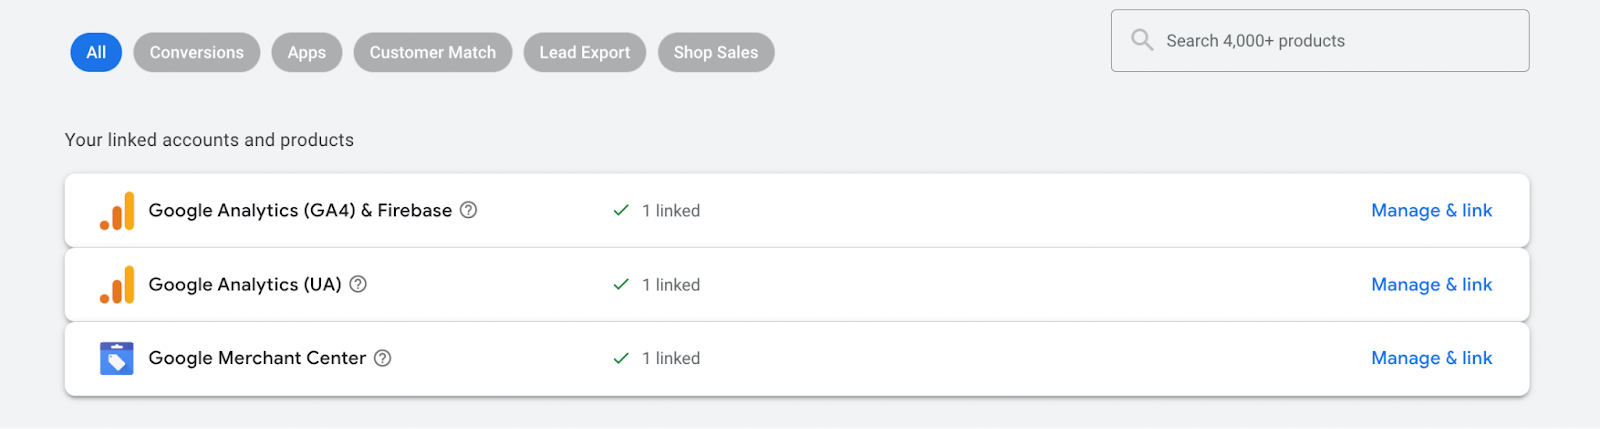Viewport: 1600px width, 429px height.
Task: Select the All filter chip
Action: (96, 53)
